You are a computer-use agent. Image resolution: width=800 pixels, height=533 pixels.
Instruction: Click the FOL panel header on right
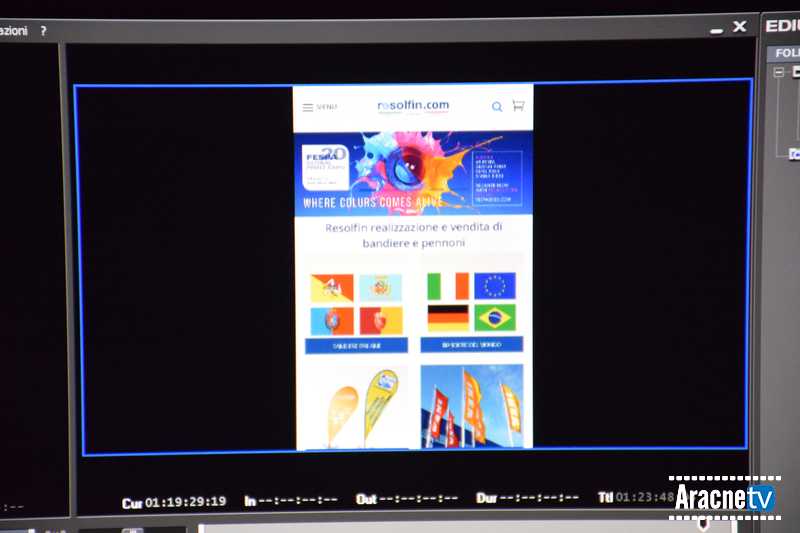(784, 53)
